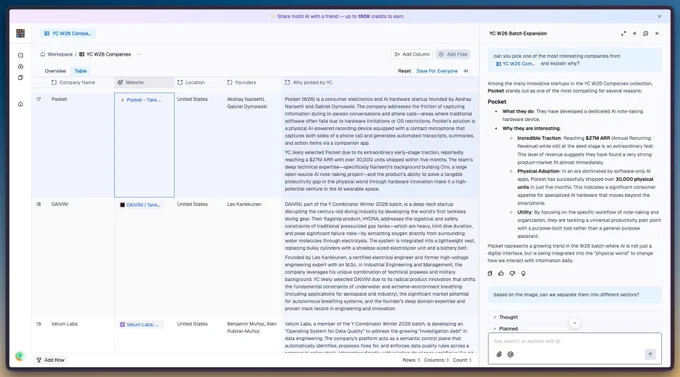Open the chat history clock icon
This screenshot has height=377, width=680.
point(645,33)
